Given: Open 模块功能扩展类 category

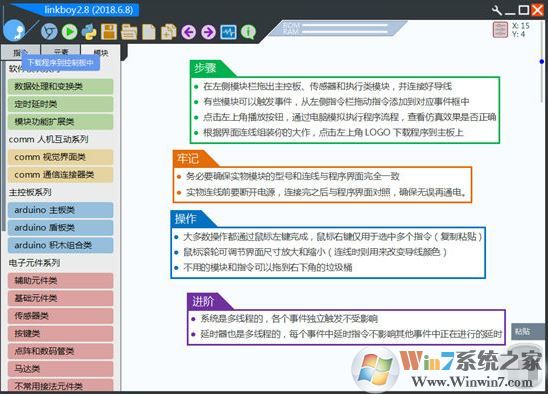Looking at the screenshot, I should [60, 122].
